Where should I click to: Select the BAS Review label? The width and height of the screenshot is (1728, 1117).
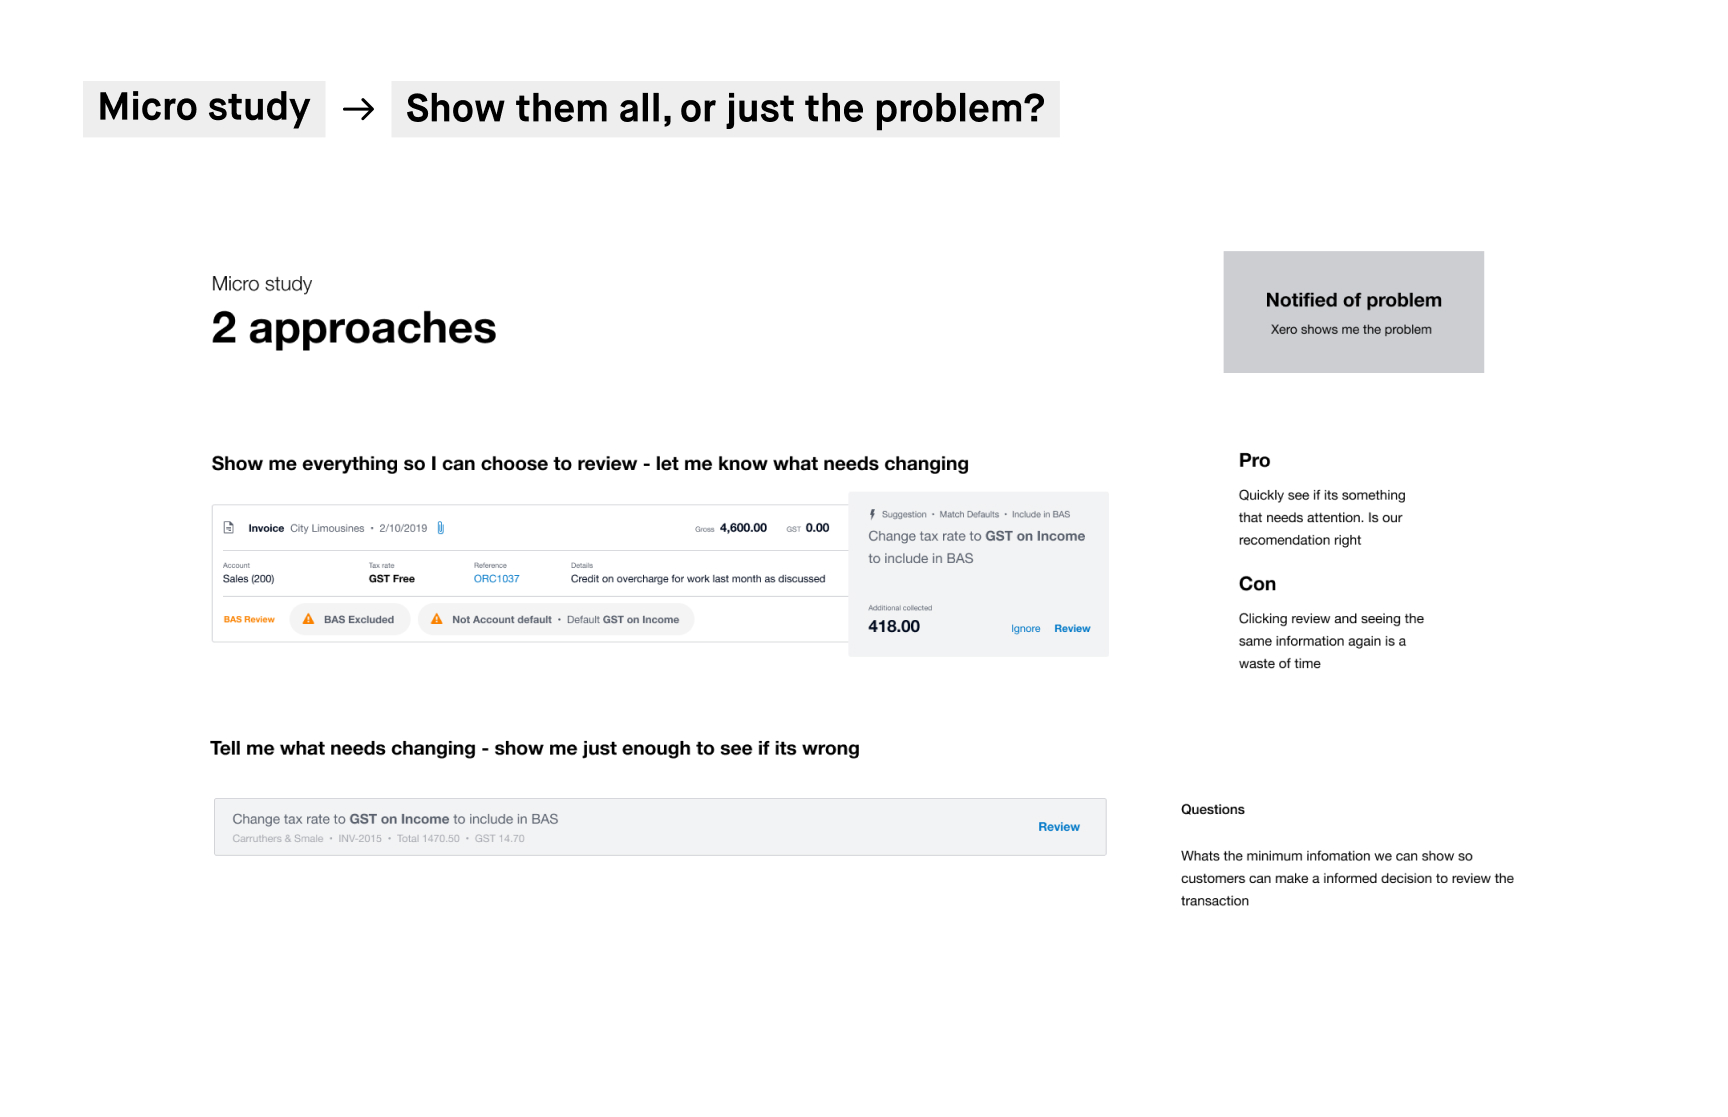point(249,620)
